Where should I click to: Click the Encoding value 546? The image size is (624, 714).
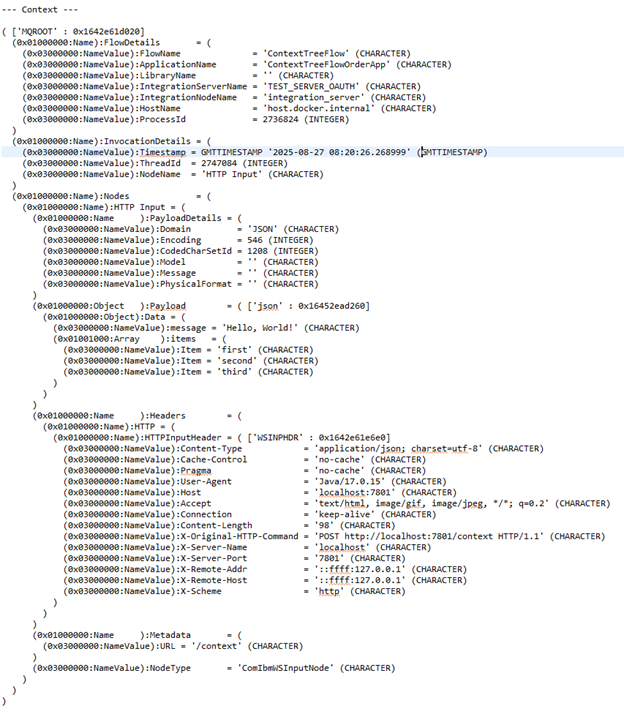tap(255, 240)
